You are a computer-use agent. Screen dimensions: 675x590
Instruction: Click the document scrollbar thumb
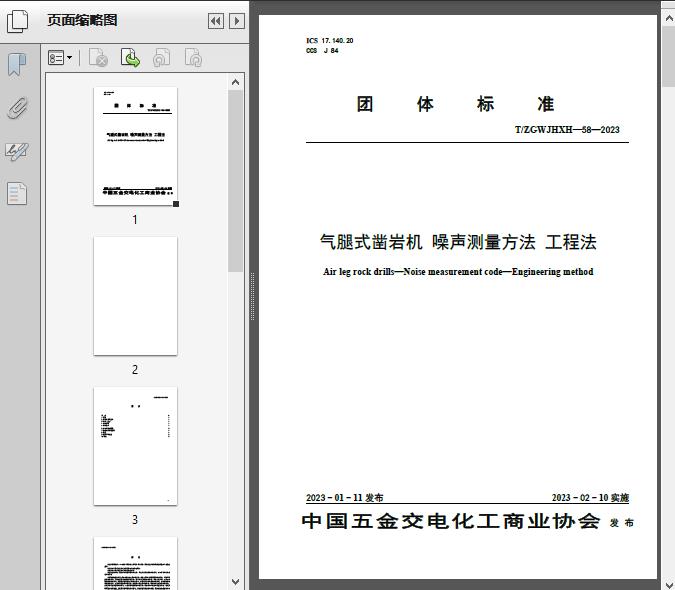(669, 57)
